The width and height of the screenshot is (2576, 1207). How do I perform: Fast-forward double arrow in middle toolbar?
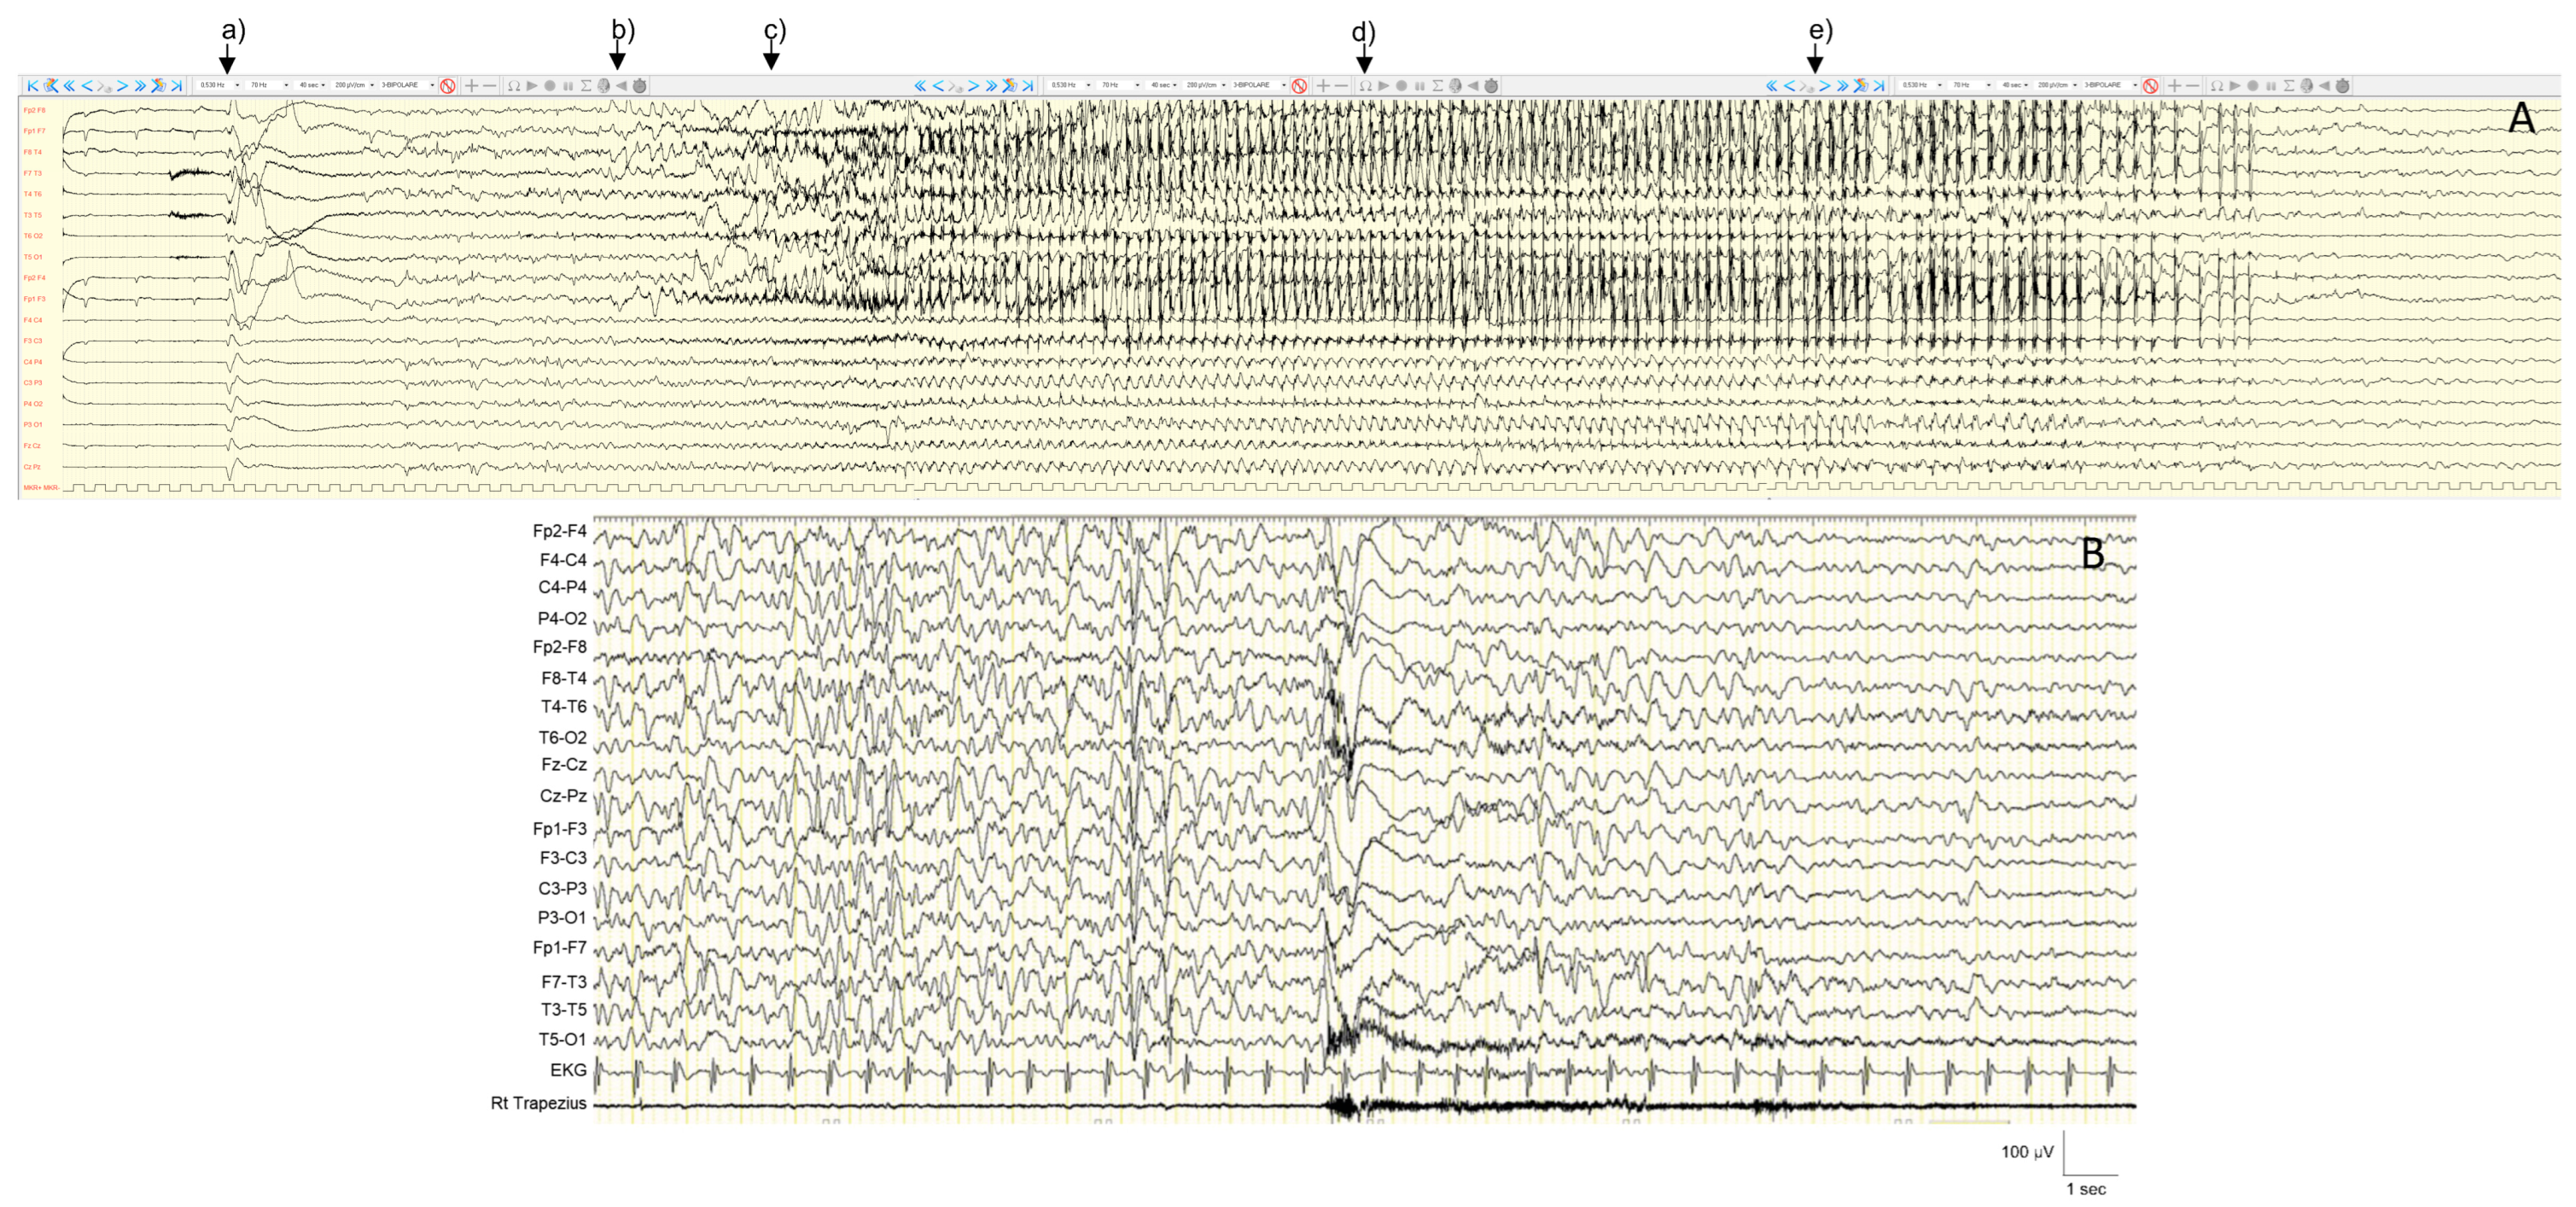pyautogui.click(x=991, y=86)
